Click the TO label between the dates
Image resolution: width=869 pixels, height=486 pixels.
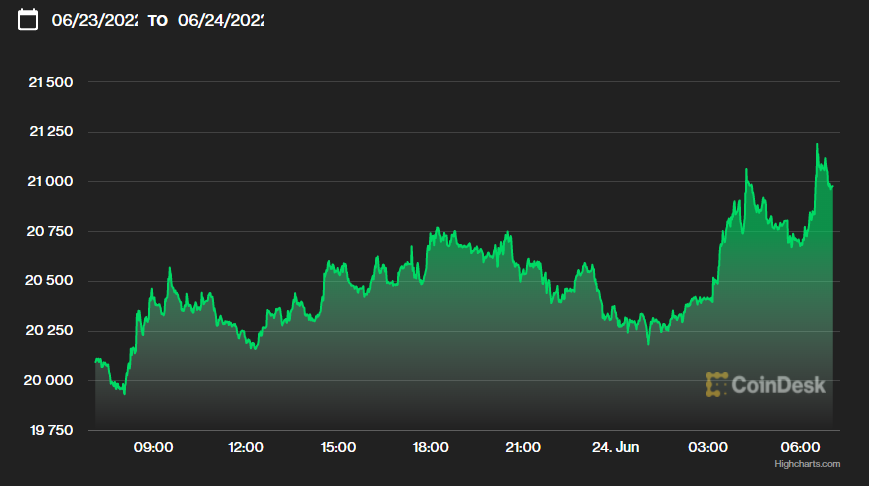tap(157, 21)
